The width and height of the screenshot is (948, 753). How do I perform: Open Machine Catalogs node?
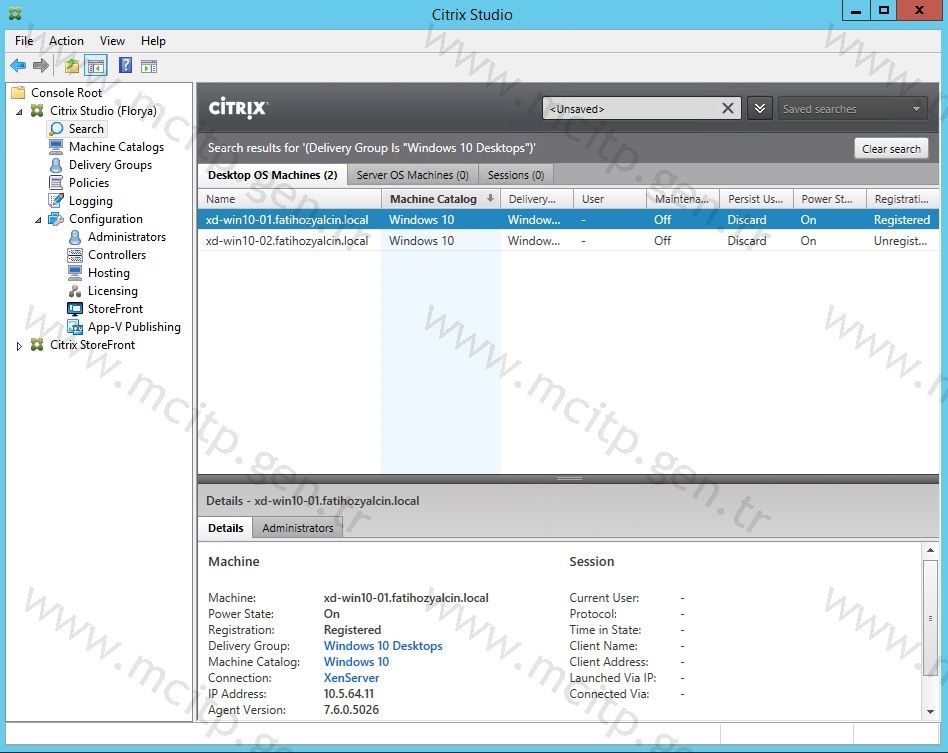pyautogui.click(x=116, y=146)
